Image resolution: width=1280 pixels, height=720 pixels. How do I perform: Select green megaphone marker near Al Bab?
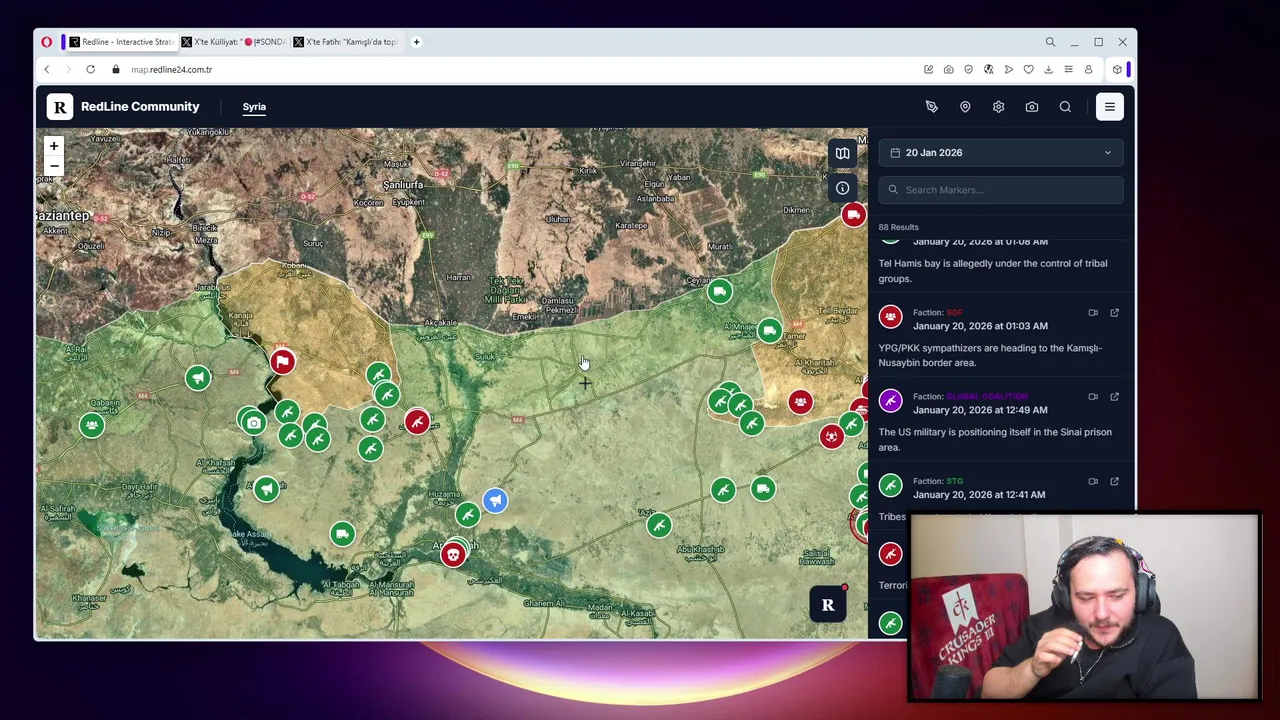[x=198, y=377]
